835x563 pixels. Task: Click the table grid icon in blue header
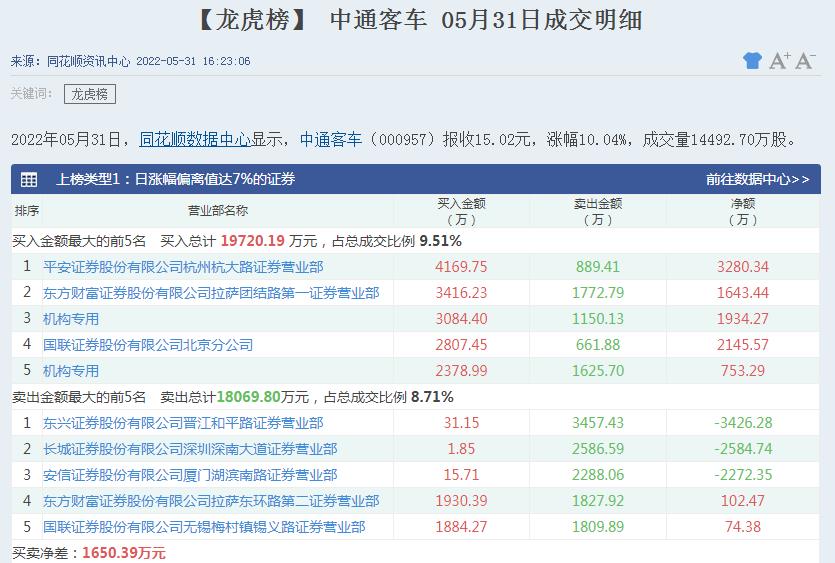(x=29, y=180)
